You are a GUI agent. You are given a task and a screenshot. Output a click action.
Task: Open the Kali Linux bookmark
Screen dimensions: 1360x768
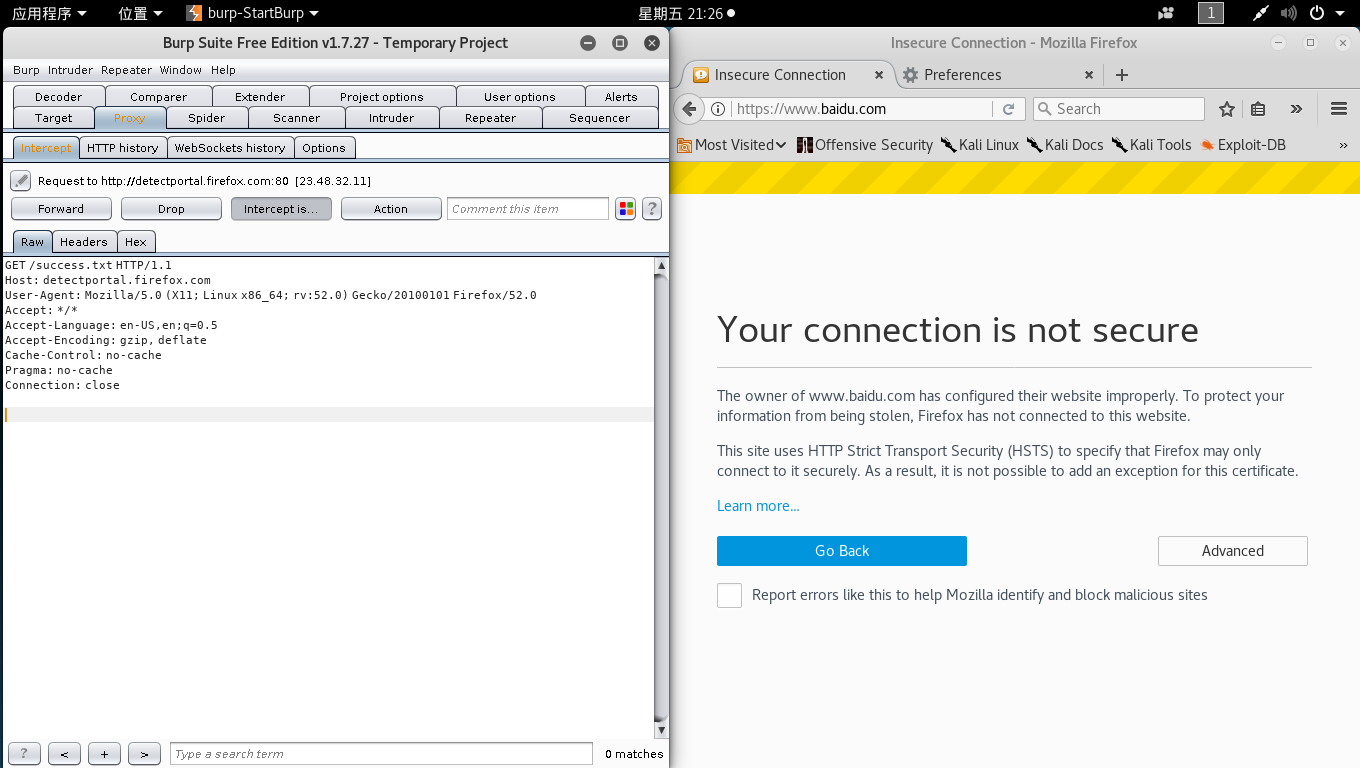click(x=979, y=145)
